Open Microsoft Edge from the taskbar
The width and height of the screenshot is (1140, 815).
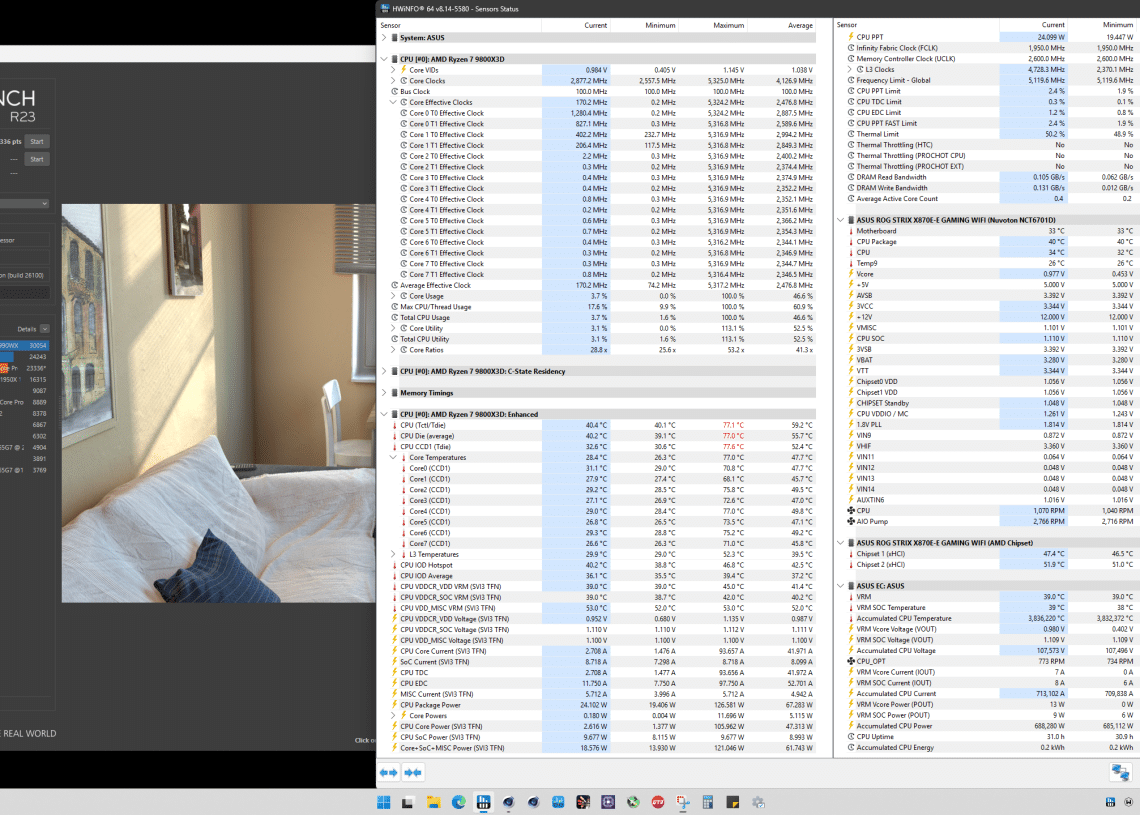tap(459, 802)
